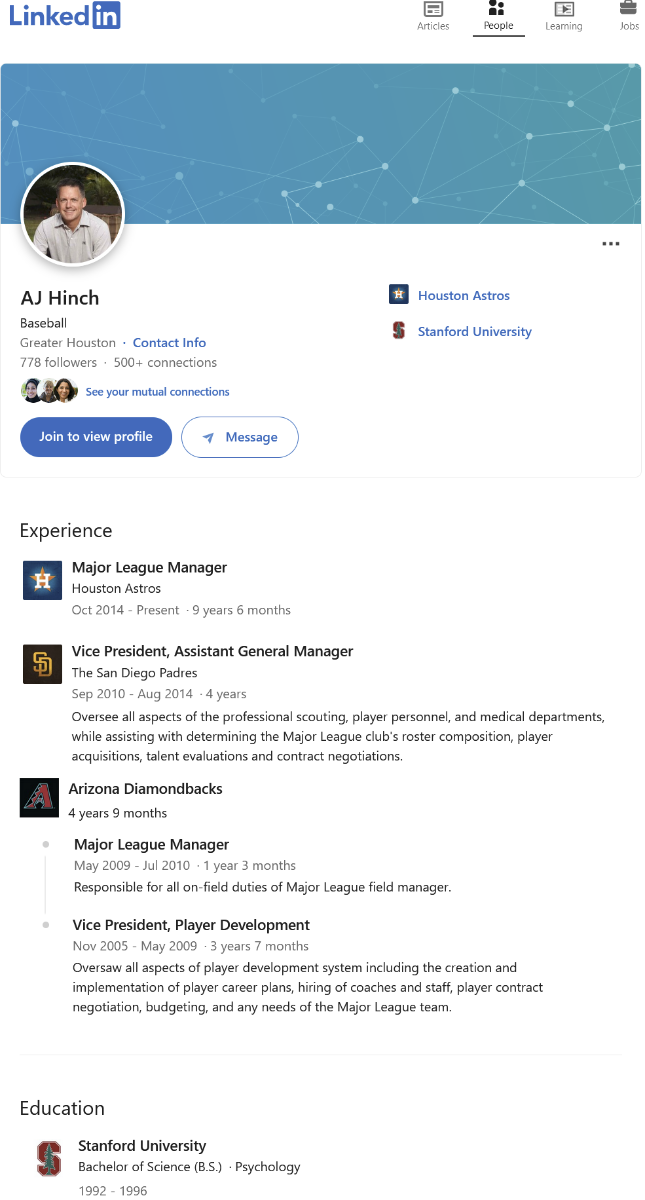The width and height of the screenshot is (645, 1200).
Task: Click the Arizona Diamondbacks logo
Action: pyautogui.click(x=39, y=798)
